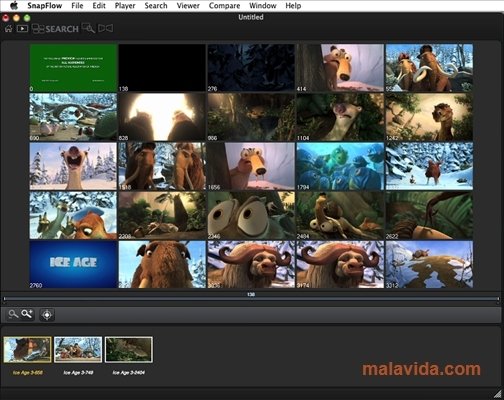
Task: Click the frame position slider showing 138
Action: click(x=251, y=298)
